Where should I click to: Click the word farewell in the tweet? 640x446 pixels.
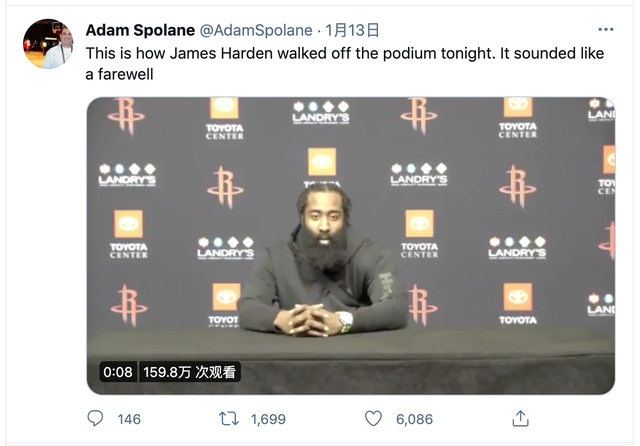126,75
